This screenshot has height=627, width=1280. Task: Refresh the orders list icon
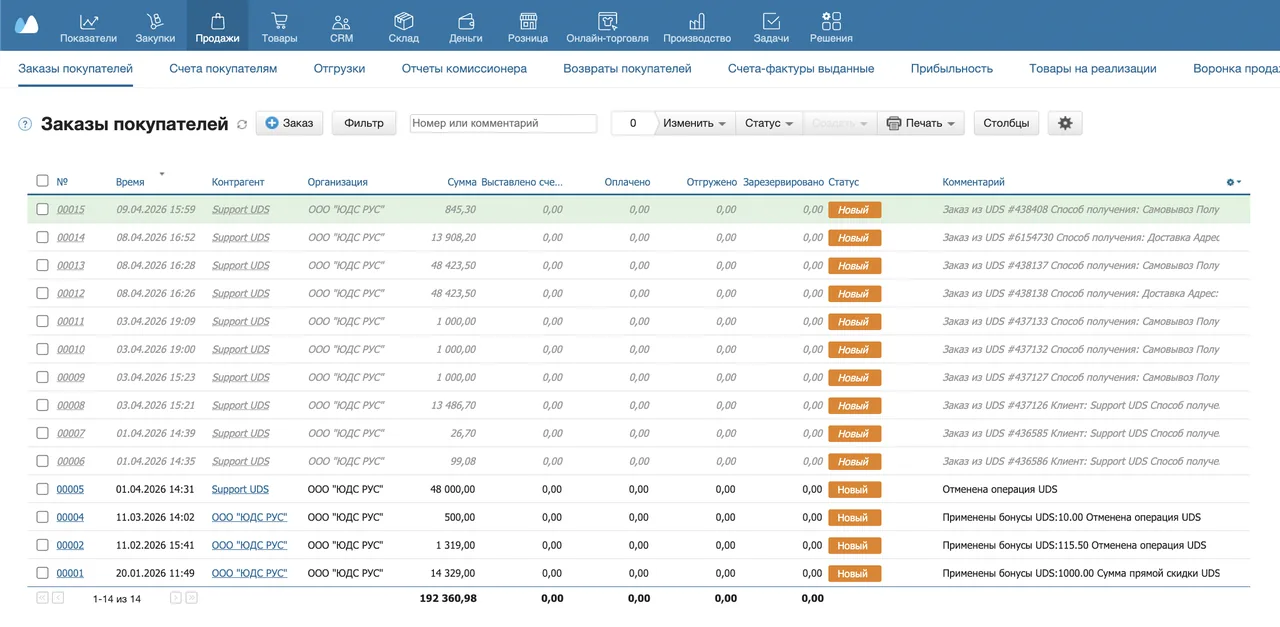click(242, 124)
